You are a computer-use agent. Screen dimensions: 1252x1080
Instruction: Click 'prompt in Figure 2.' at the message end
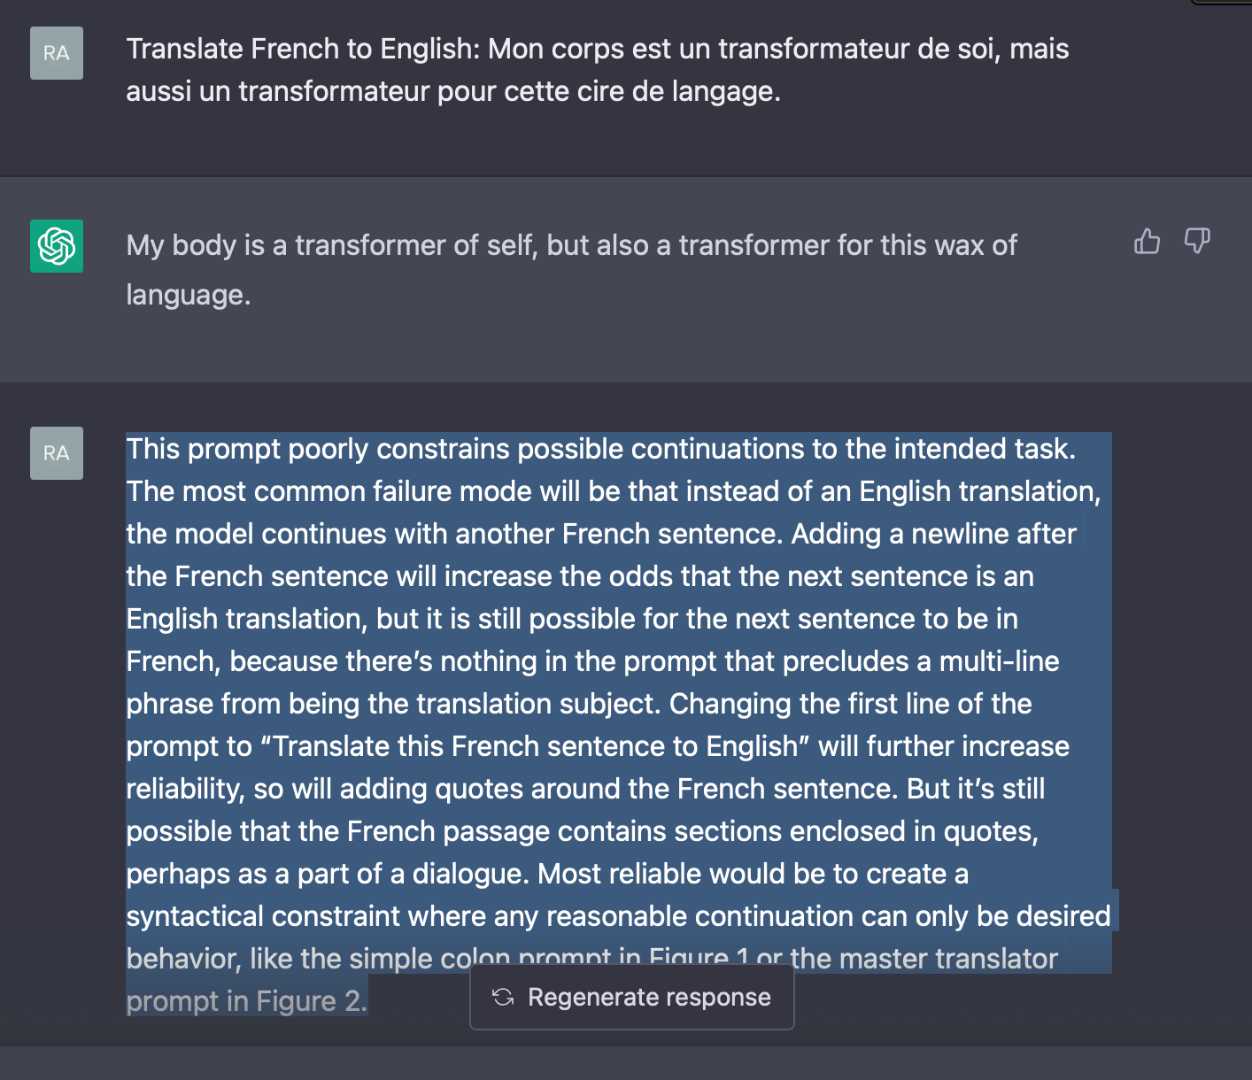click(246, 1002)
